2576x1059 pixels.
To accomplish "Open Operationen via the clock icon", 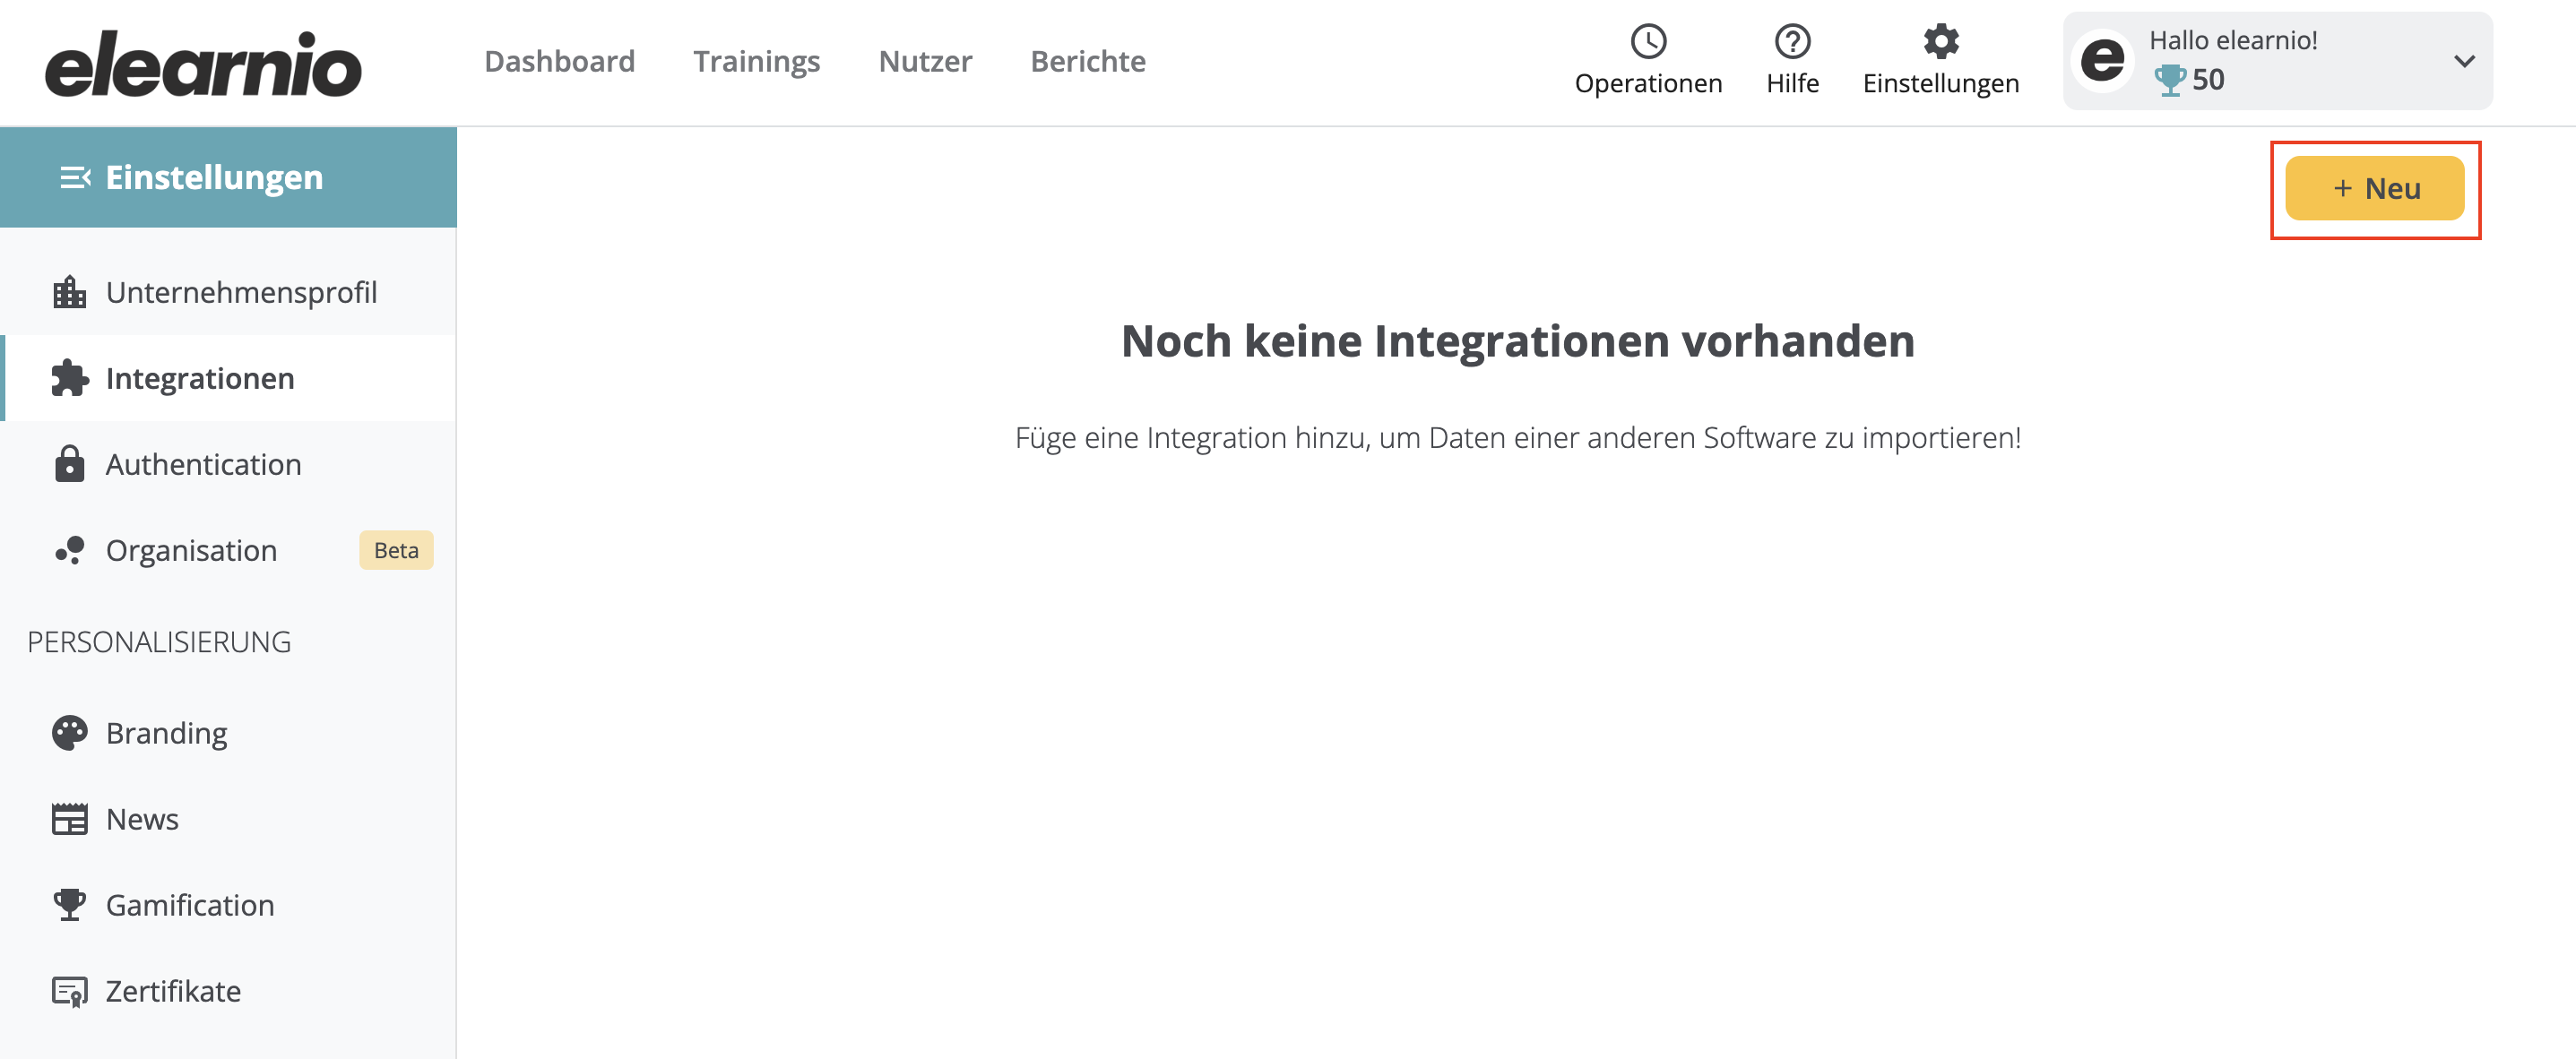I will 1648,41.
